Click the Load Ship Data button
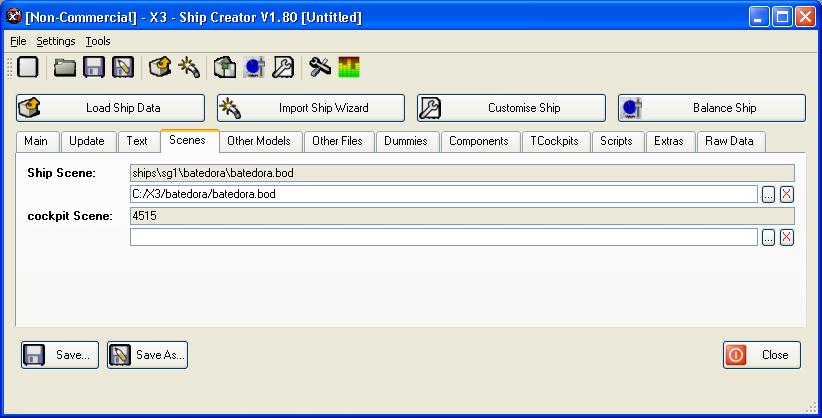The image size is (822, 418). point(111,108)
